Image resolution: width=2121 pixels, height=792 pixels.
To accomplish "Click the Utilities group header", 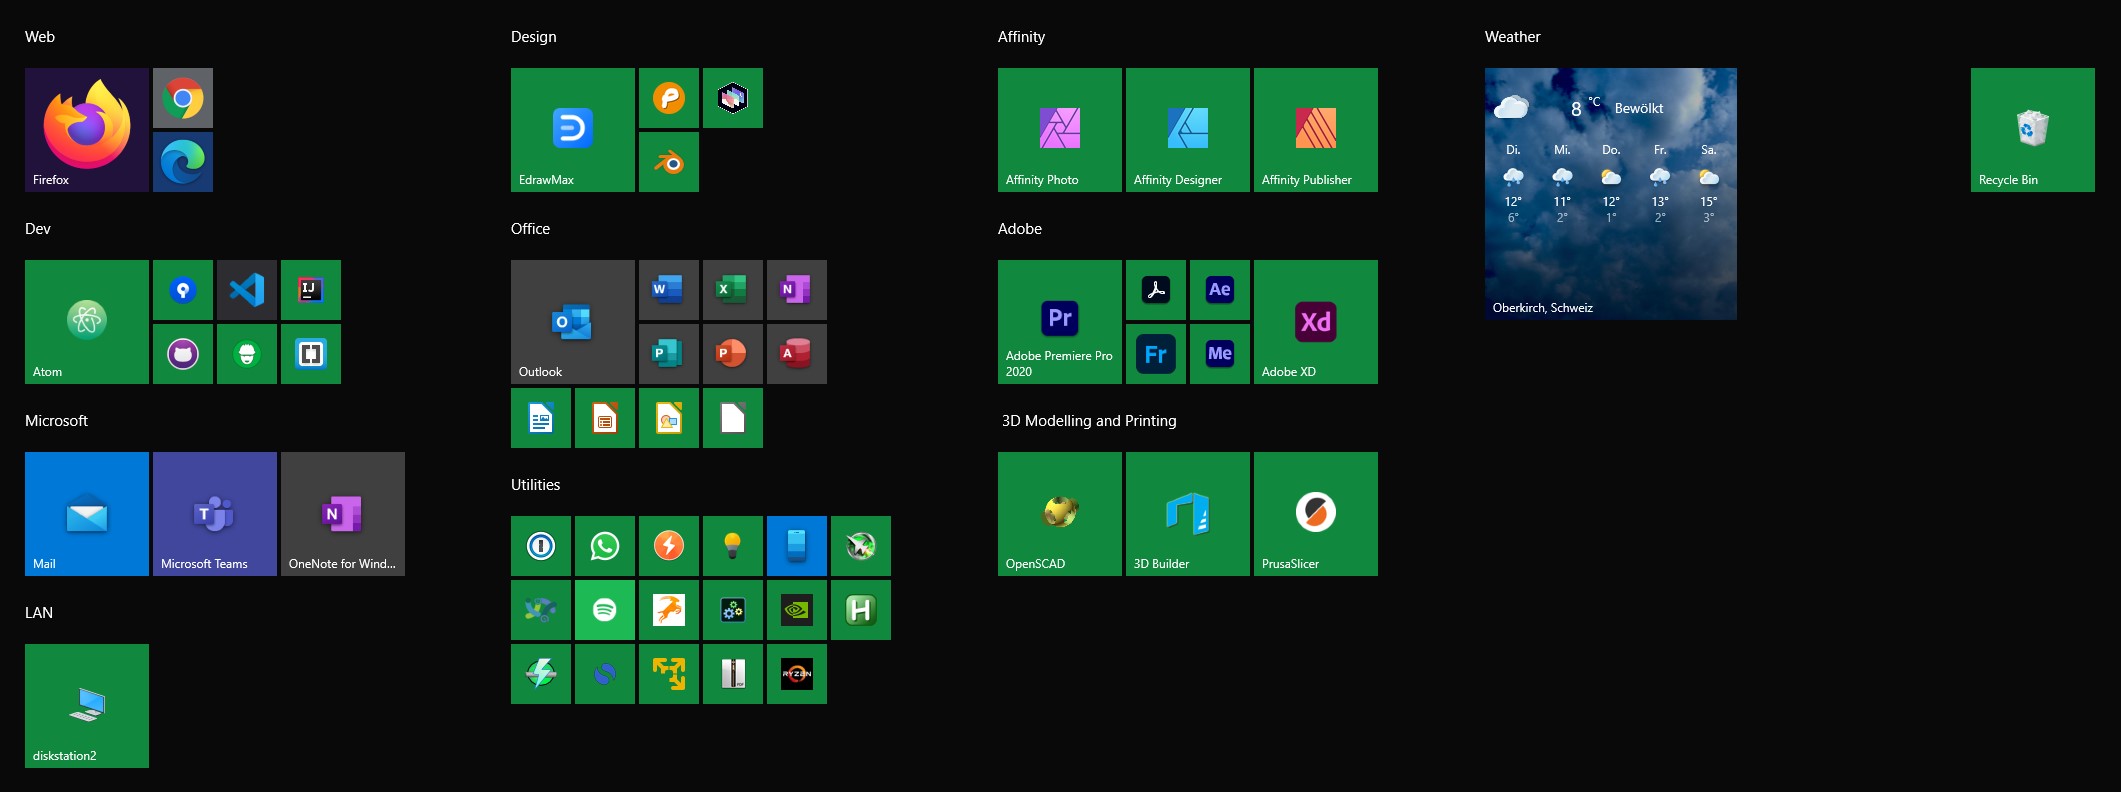I will (536, 485).
